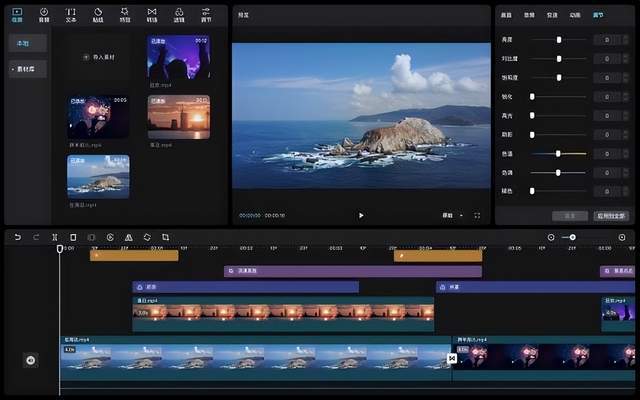Toggle mute on the main video track

coord(30,360)
